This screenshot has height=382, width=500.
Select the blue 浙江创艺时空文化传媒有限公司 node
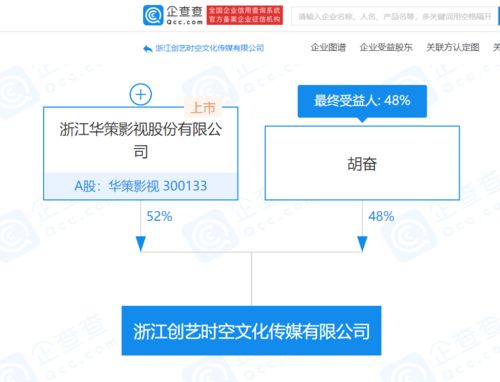[x=251, y=331]
